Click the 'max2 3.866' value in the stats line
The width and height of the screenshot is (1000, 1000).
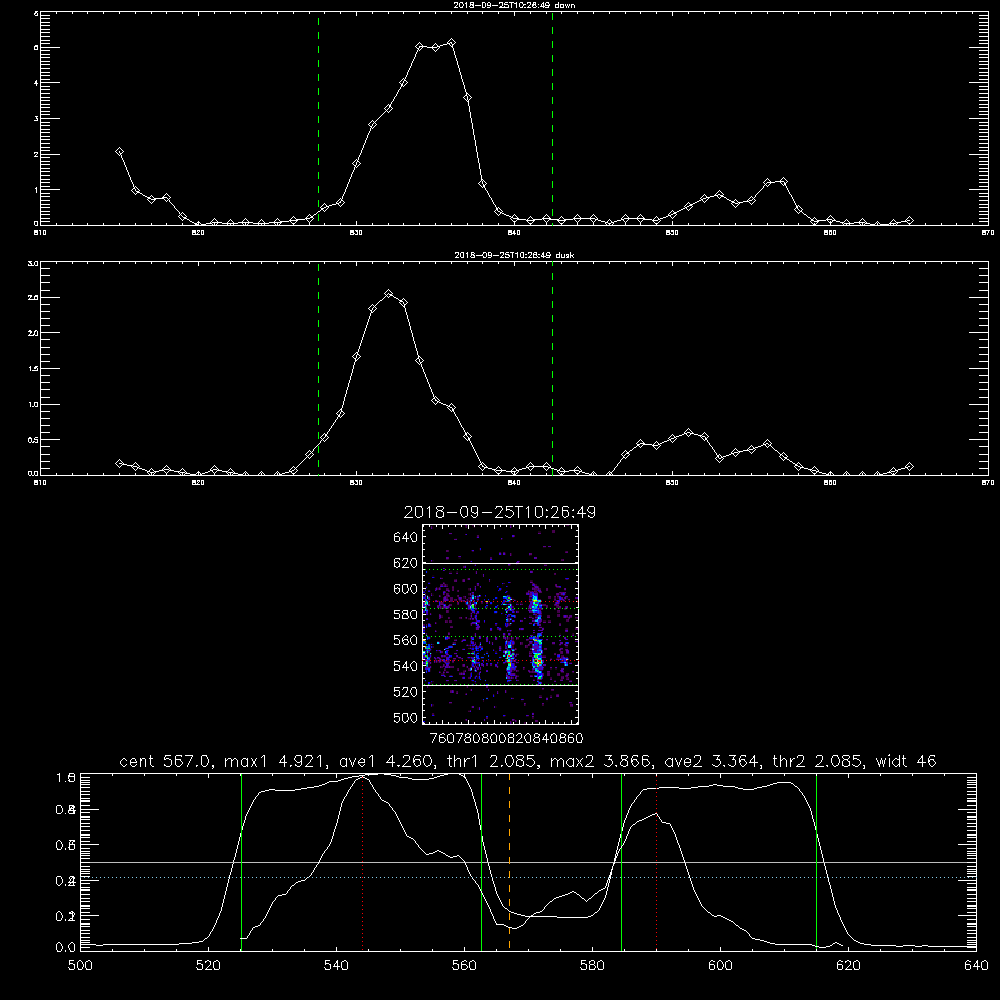(600, 761)
